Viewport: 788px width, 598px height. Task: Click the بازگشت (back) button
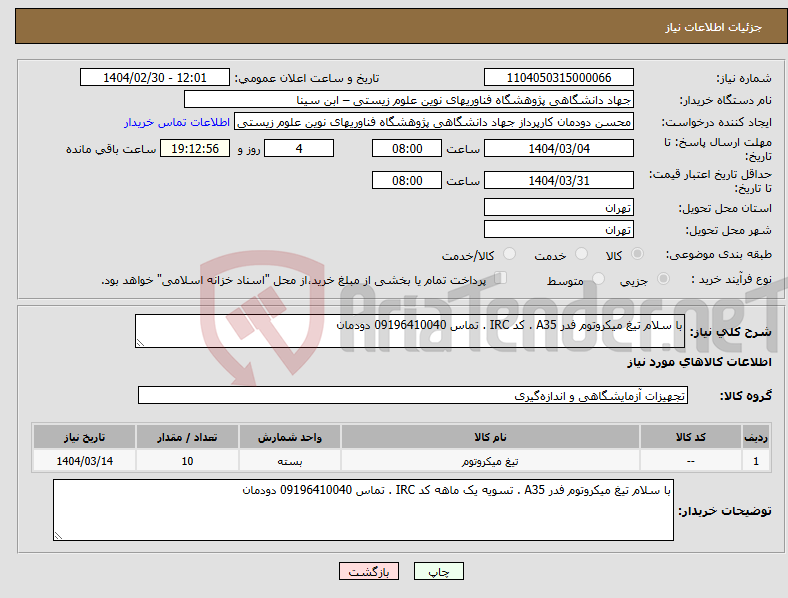[369, 571]
